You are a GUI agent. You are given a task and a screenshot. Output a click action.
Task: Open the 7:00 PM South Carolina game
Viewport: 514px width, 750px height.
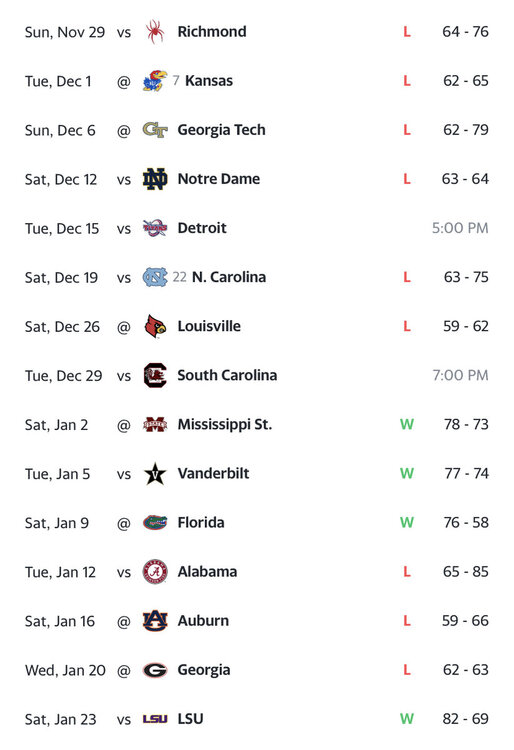tap(460, 375)
